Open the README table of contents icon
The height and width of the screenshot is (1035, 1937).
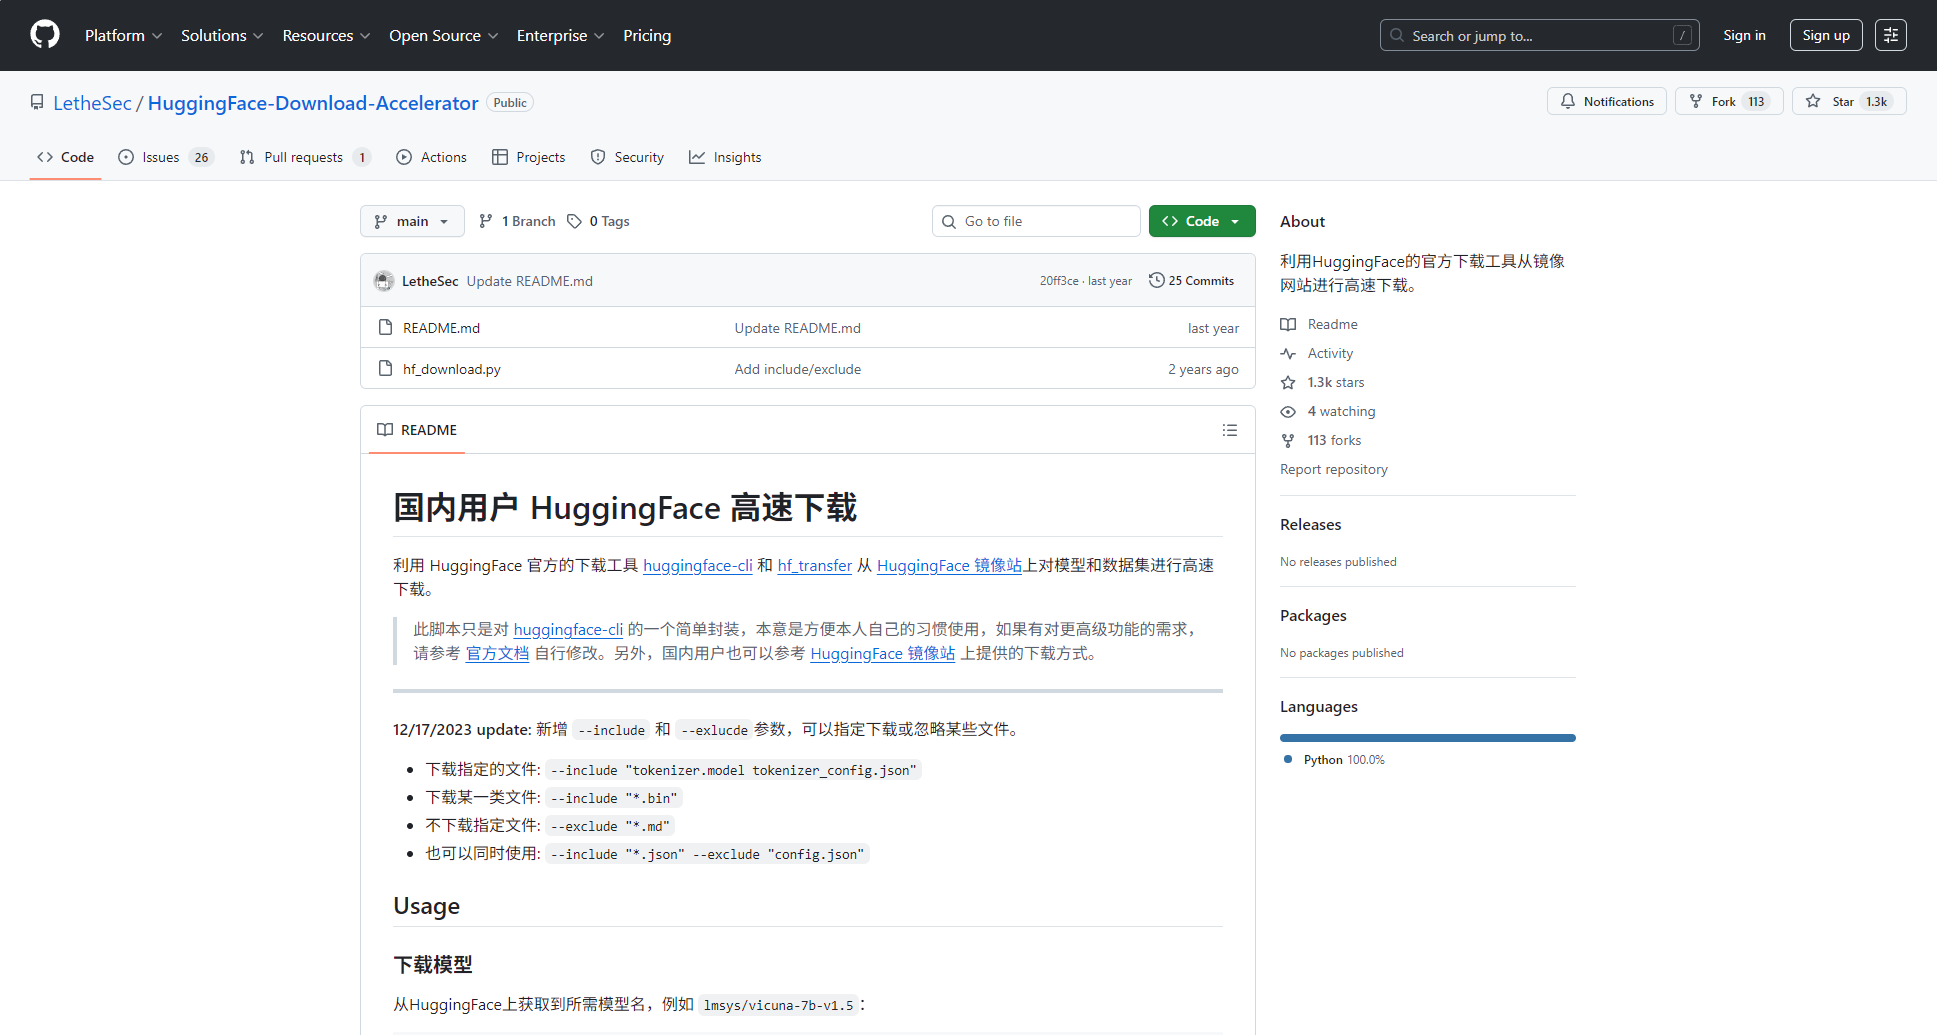tap(1230, 430)
